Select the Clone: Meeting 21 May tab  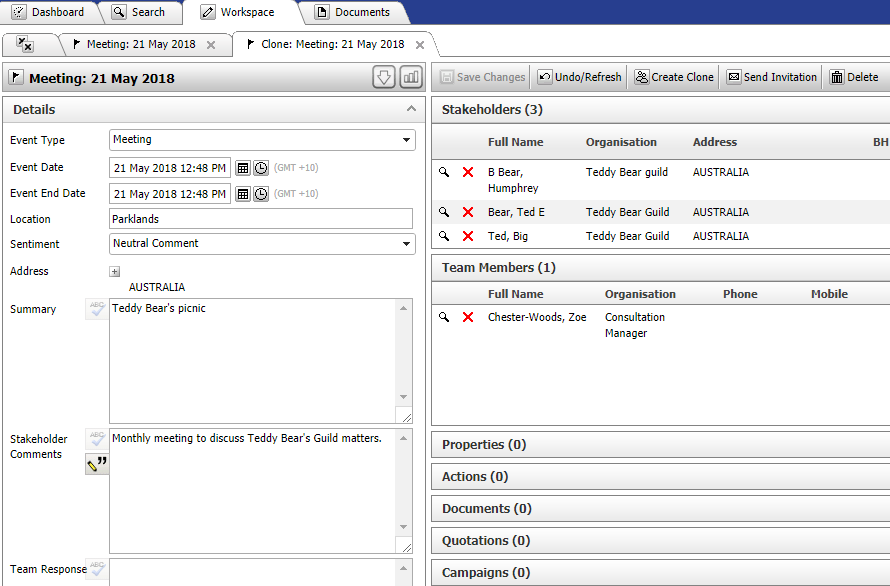point(333,44)
